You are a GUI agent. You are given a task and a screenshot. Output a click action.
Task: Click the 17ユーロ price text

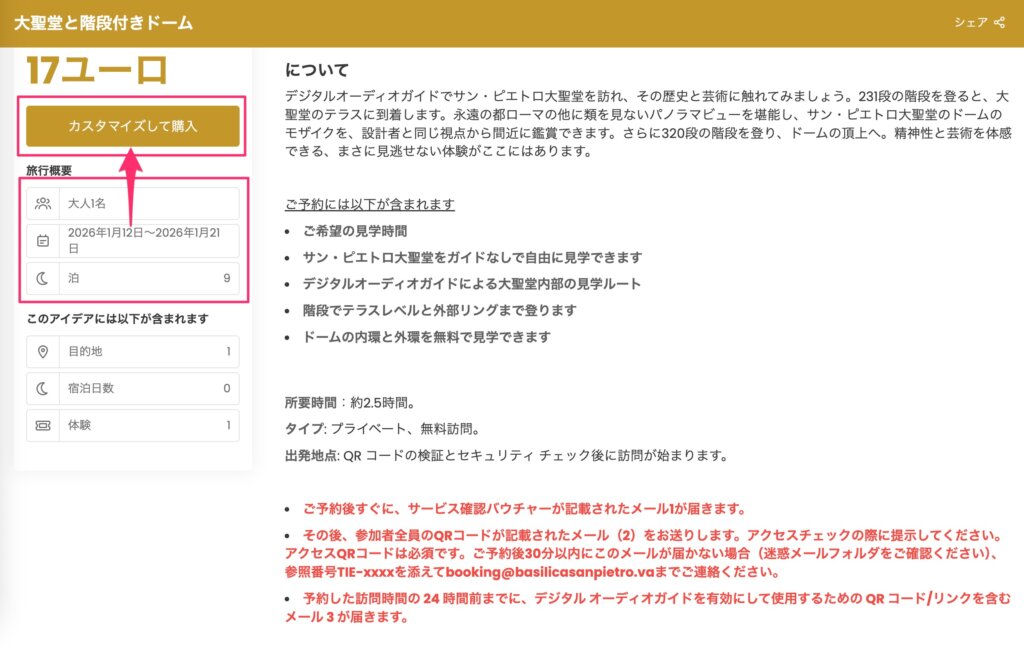point(96,70)
